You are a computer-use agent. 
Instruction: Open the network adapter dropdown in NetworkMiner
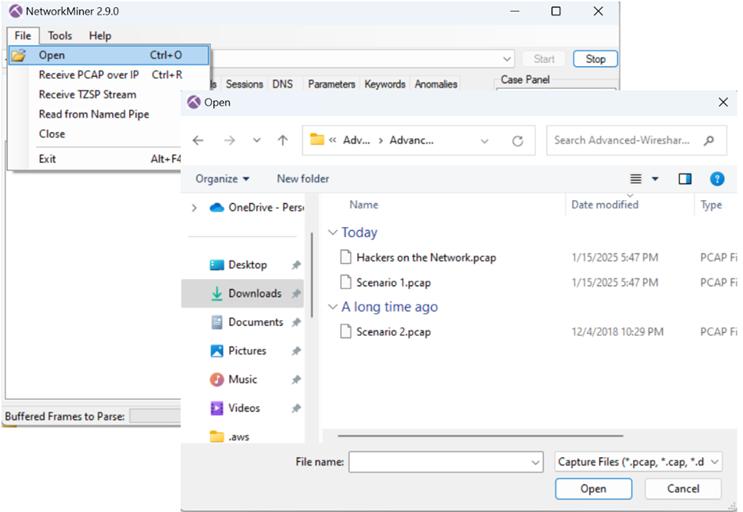point(507,59)
